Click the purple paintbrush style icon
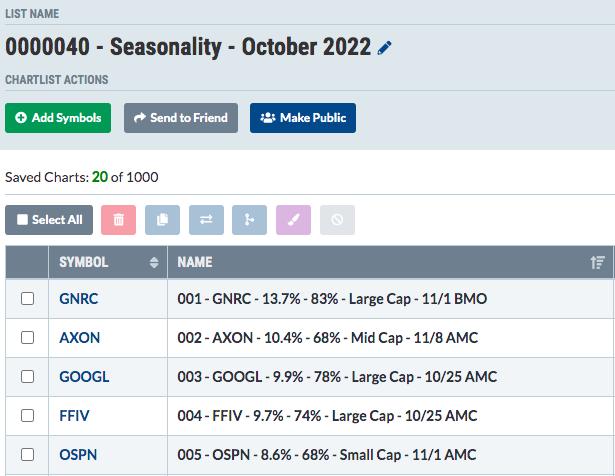This screenshot has width=615, height=476. coord(293,220)
